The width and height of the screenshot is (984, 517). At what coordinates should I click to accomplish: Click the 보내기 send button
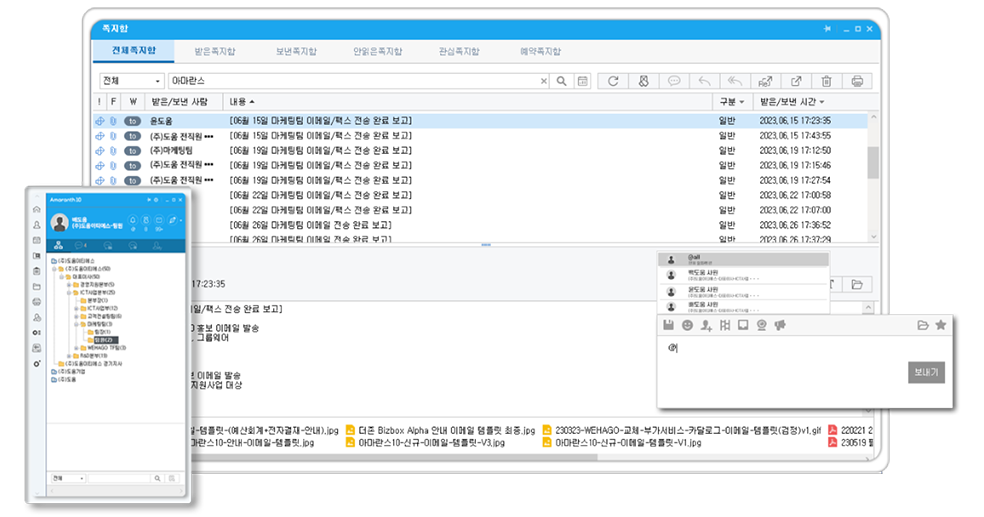pos(926,373)
